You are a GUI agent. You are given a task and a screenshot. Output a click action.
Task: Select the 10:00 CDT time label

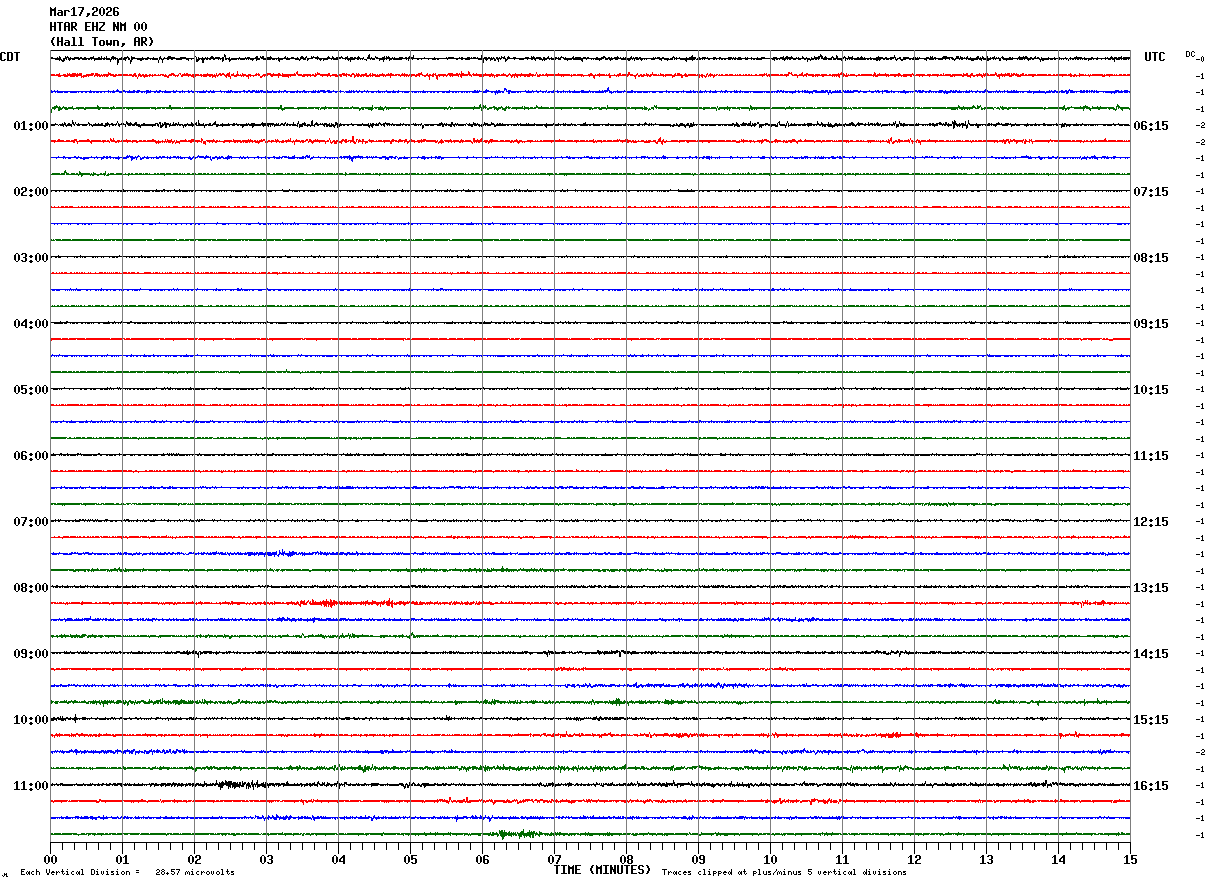pyautogui.click(x=31, y=720)
